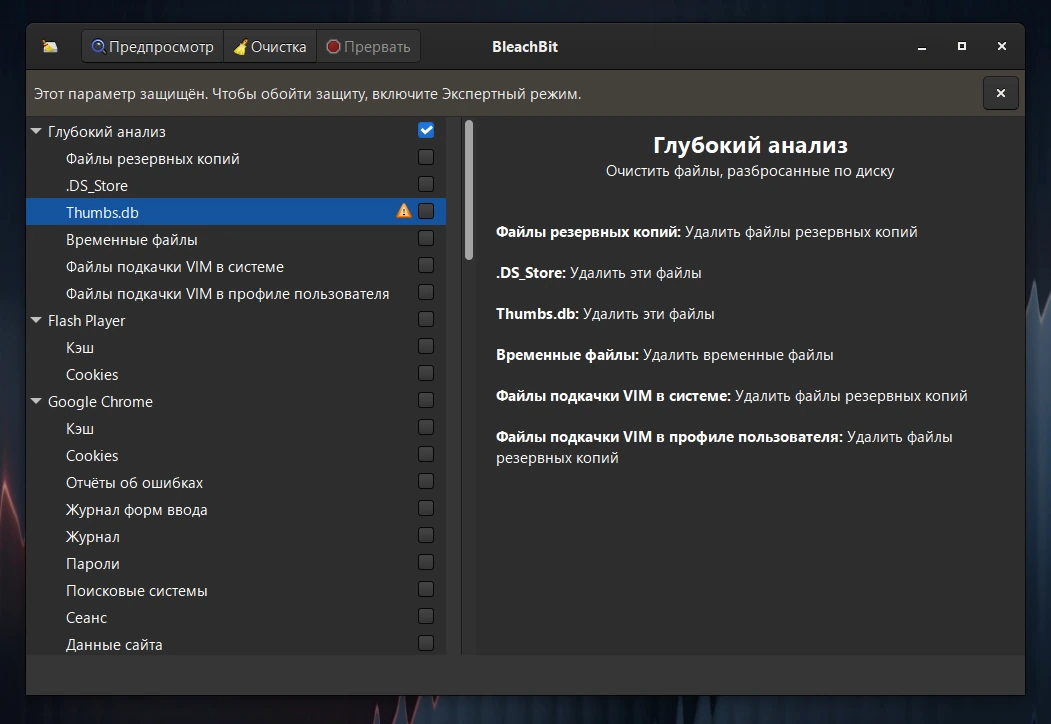Open the BleachBit application menu icon
Viewport: 1051px width, 724px height.
50,47
